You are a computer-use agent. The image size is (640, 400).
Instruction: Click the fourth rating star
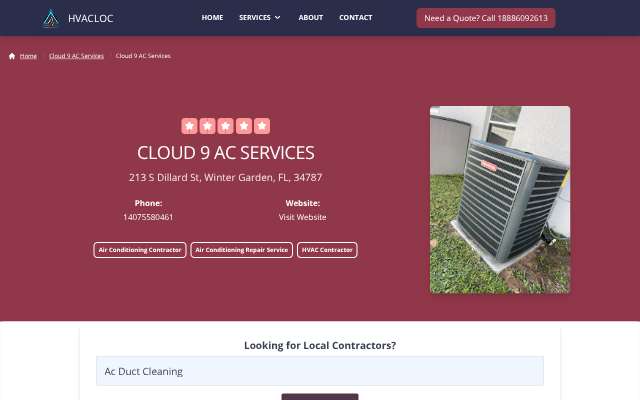(x=244, y=126)
